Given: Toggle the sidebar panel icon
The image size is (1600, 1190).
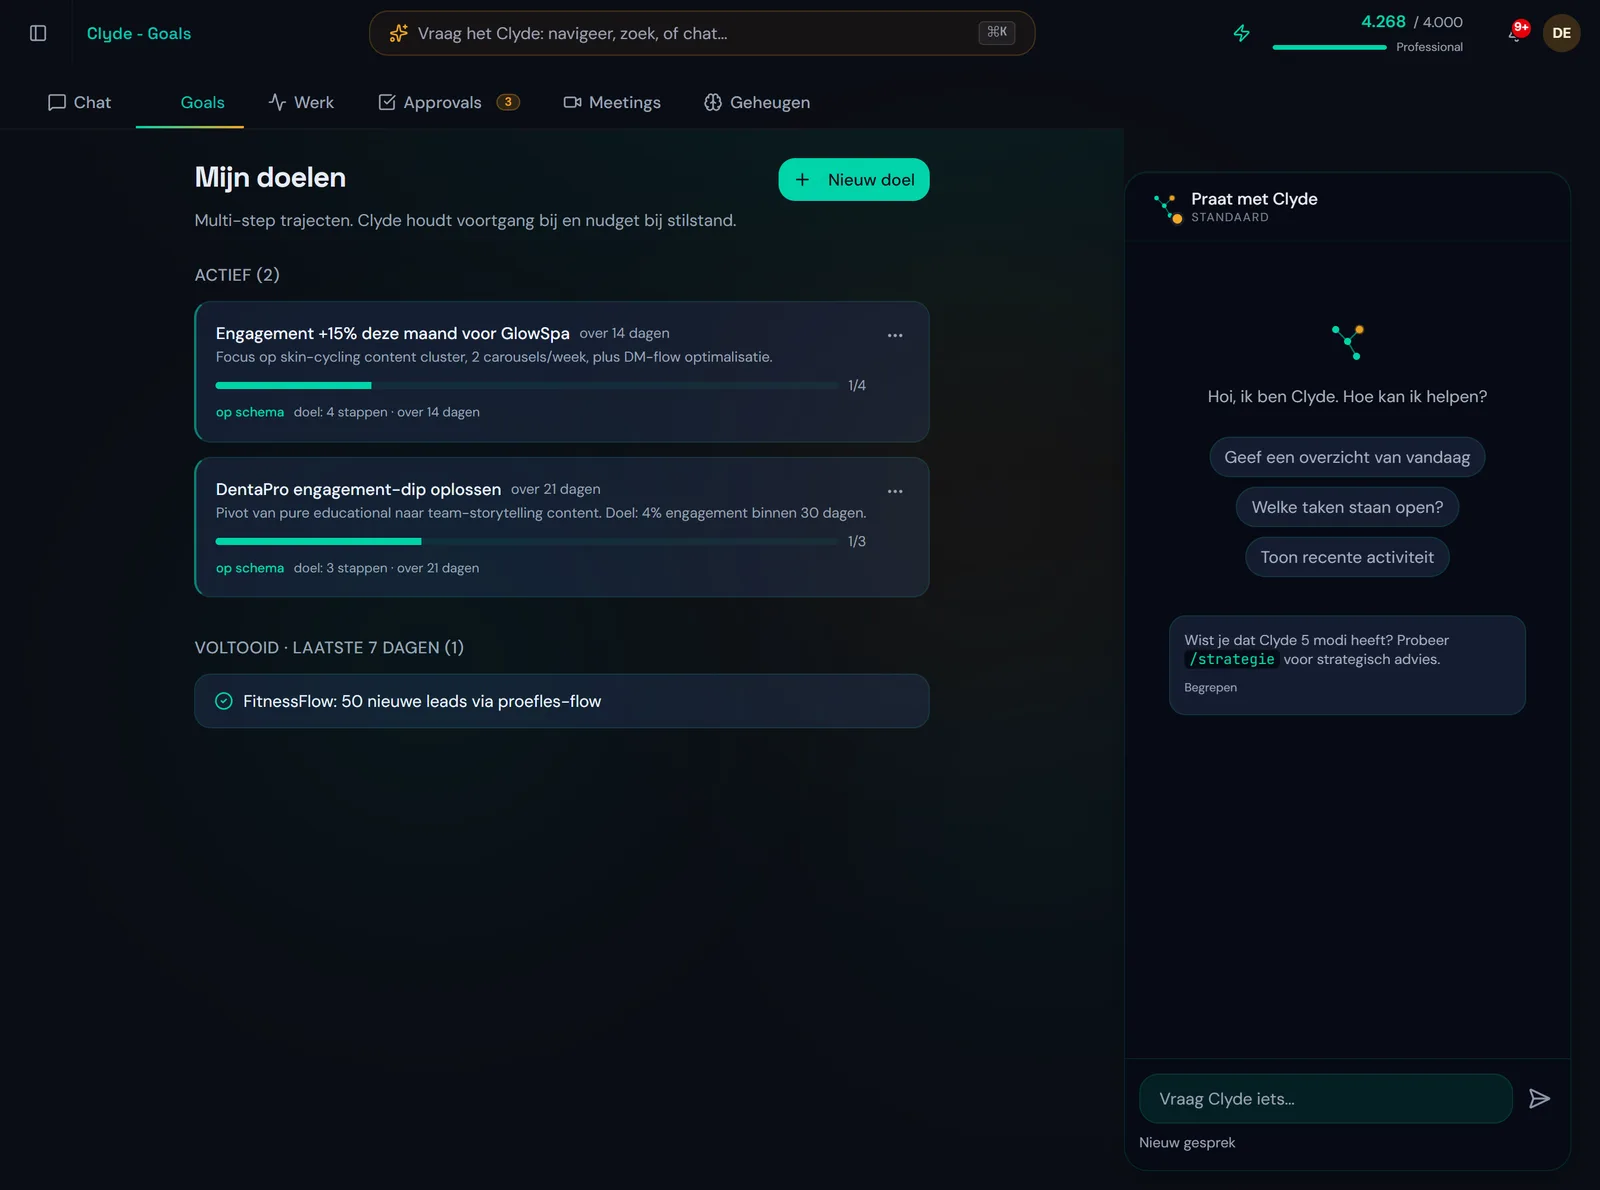Looking at the screenshot, I should [38, 33].
